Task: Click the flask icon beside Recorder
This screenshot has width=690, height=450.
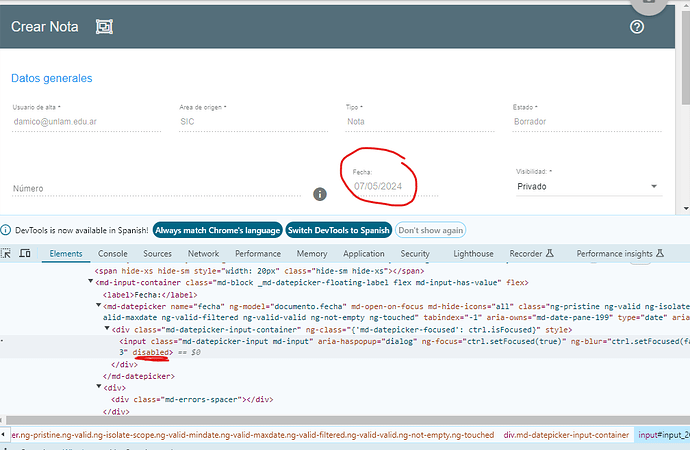Action: [x=550, y=253]
